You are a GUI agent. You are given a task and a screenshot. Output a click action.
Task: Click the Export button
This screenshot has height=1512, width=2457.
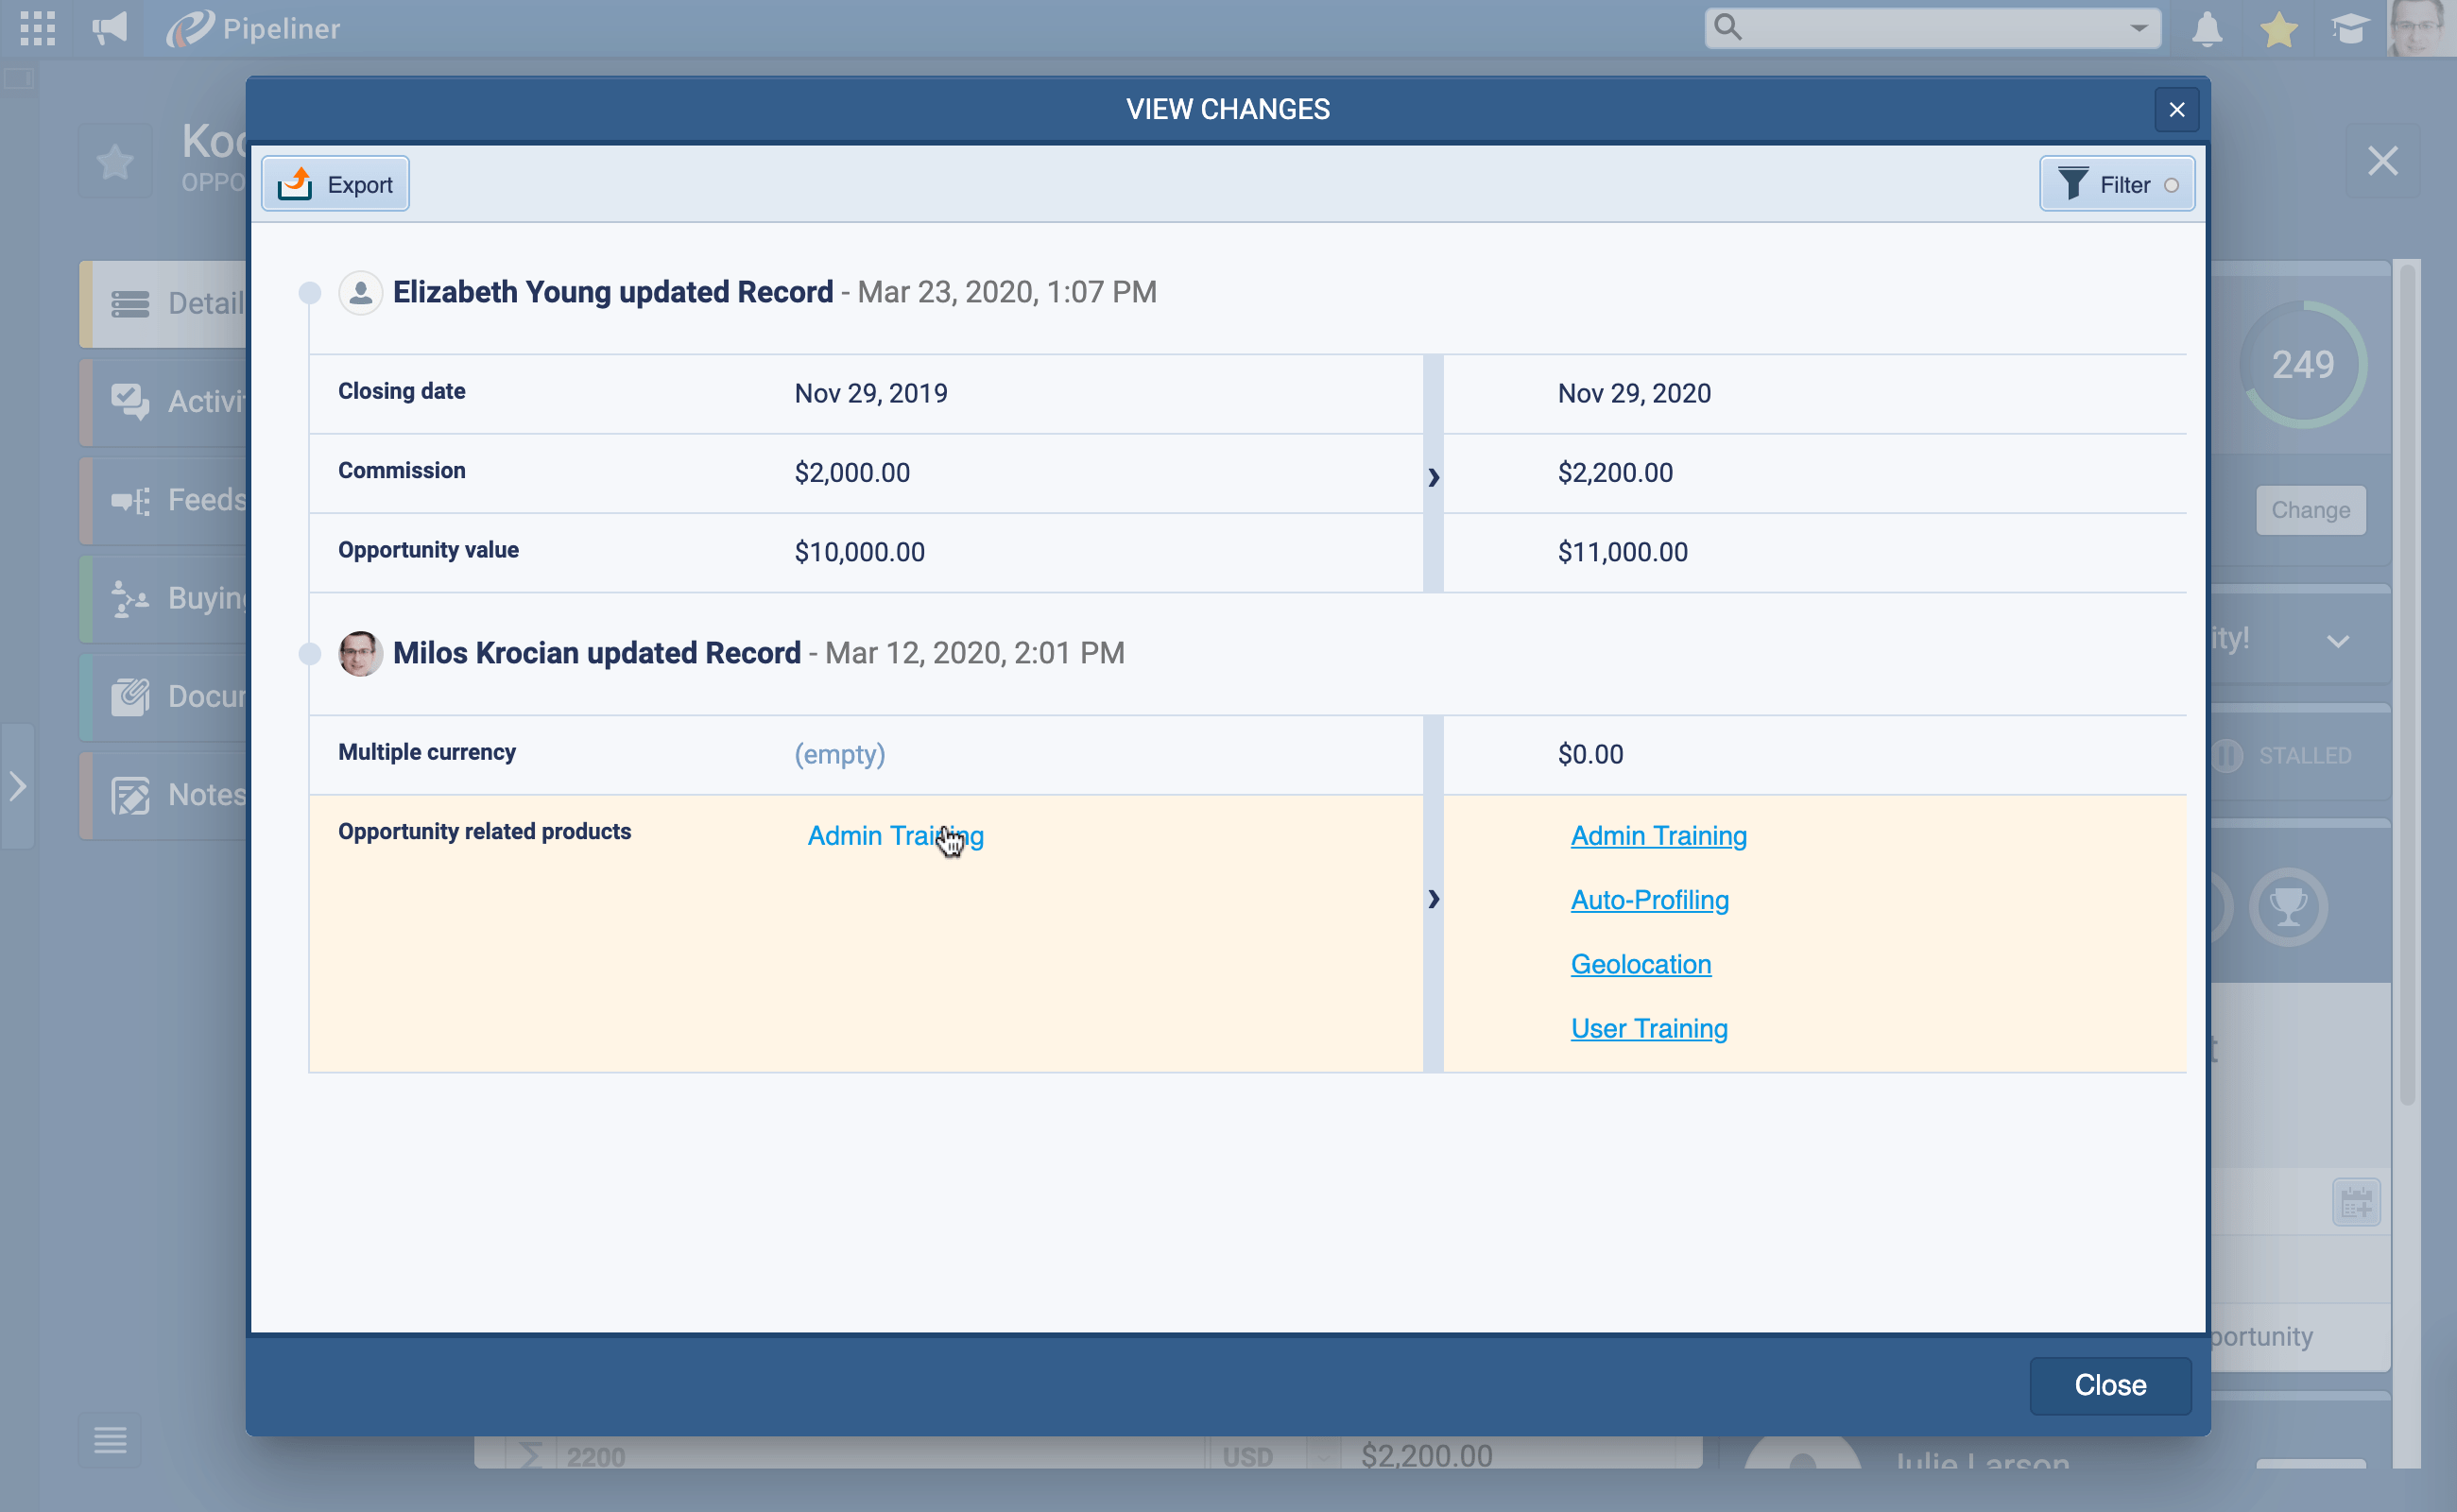(336, 185)
